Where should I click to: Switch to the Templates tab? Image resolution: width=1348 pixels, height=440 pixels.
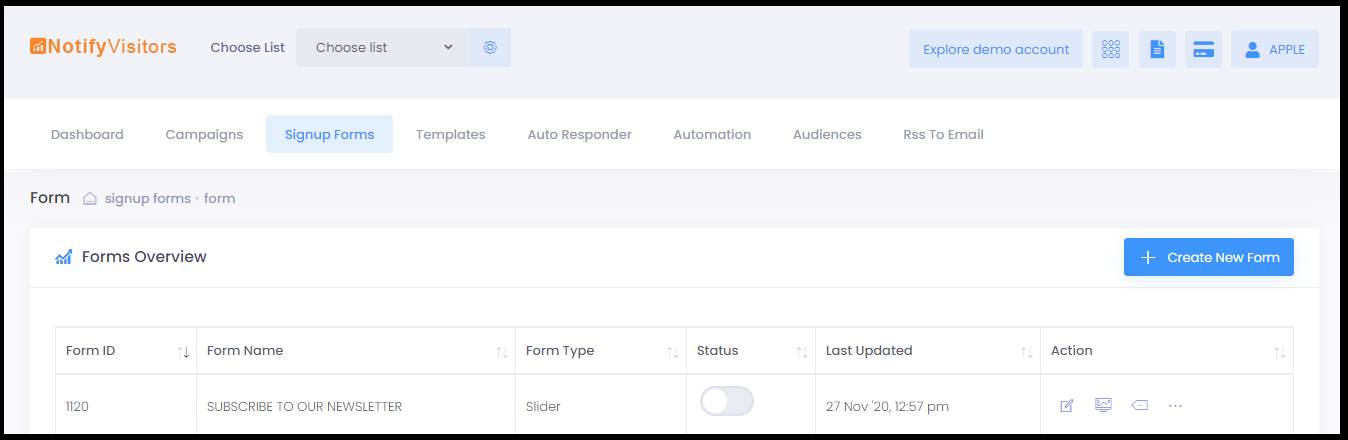click(x=451, y=134)
